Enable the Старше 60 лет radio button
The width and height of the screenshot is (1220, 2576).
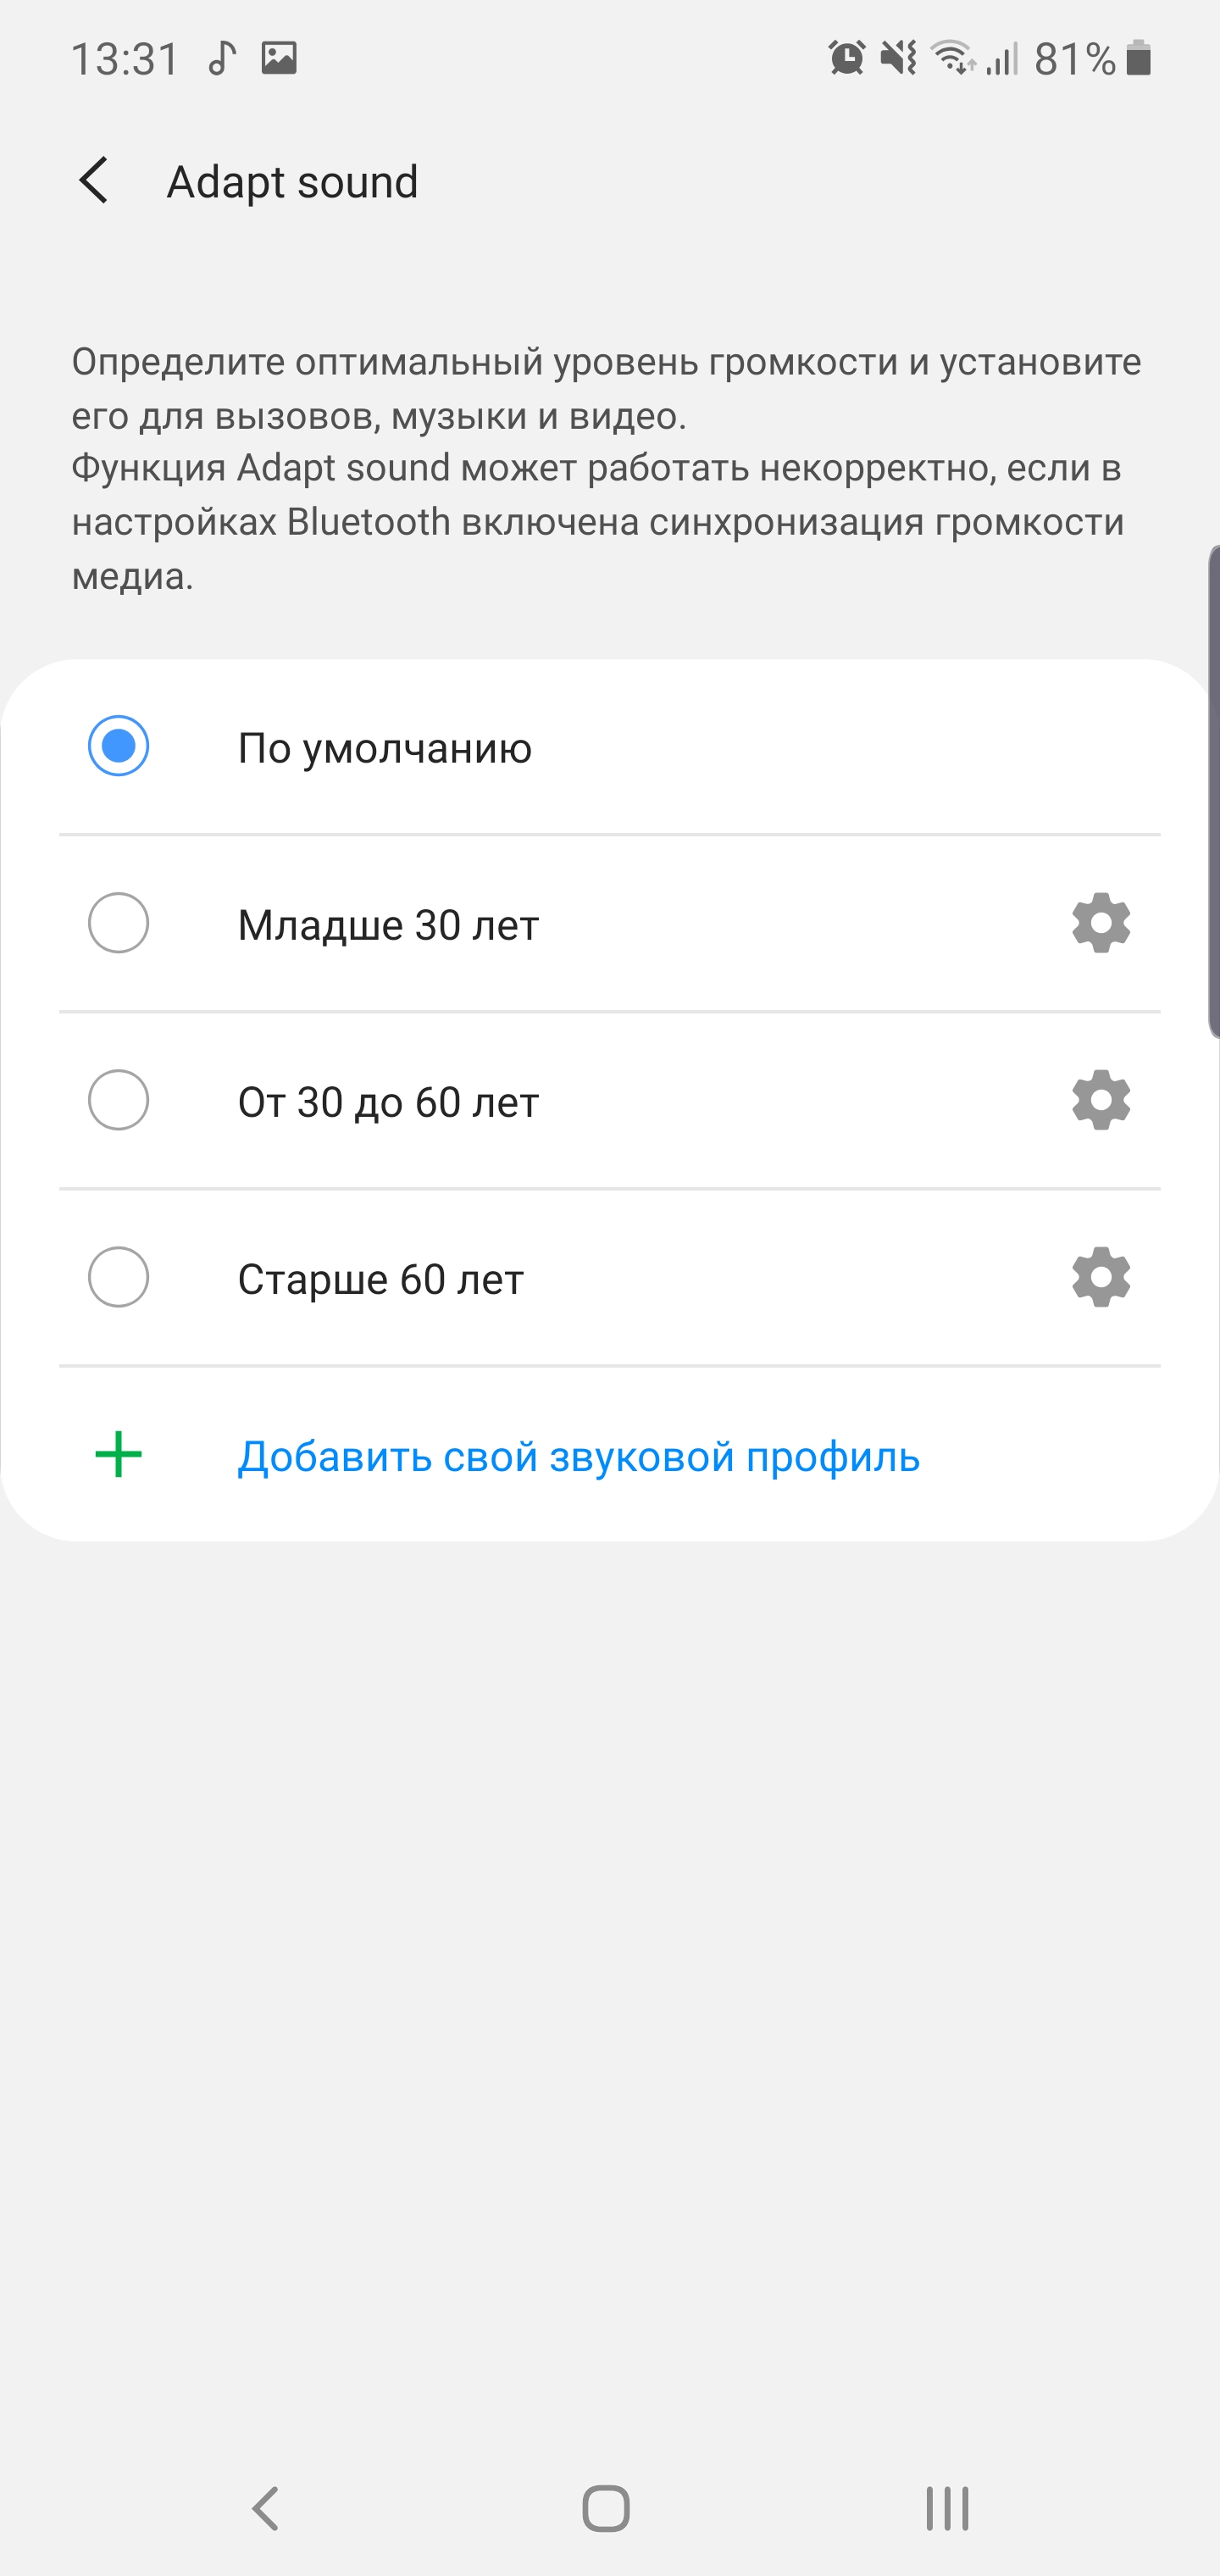click(118, 1277)
